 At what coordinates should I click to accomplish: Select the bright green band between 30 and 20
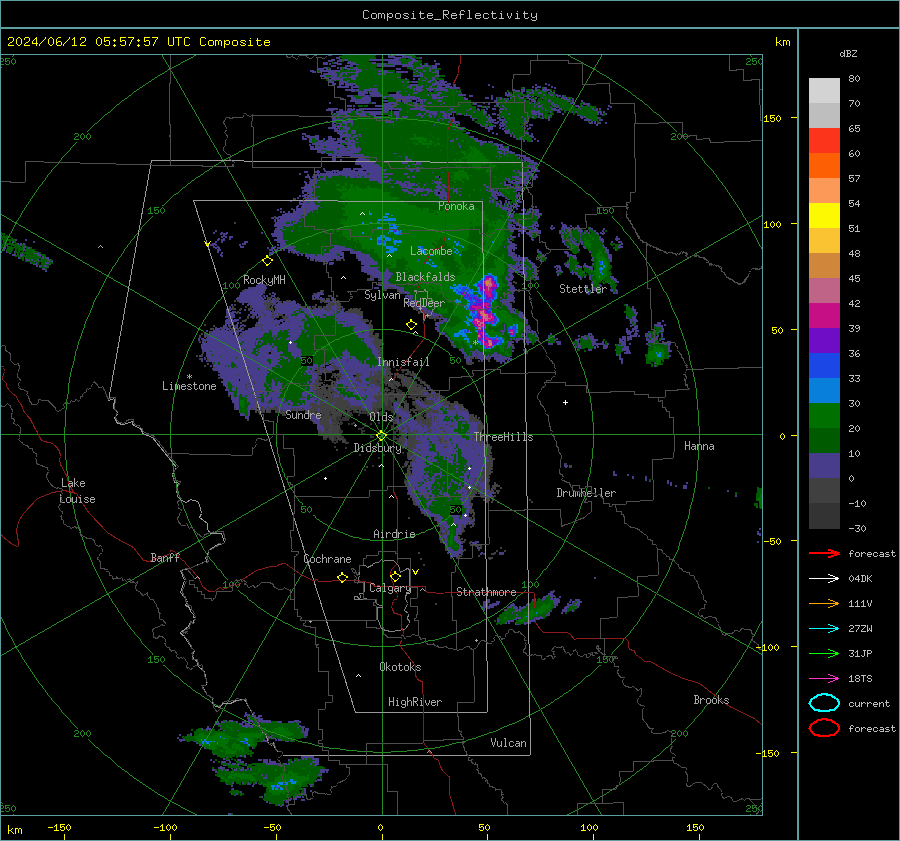pos(824,416)
